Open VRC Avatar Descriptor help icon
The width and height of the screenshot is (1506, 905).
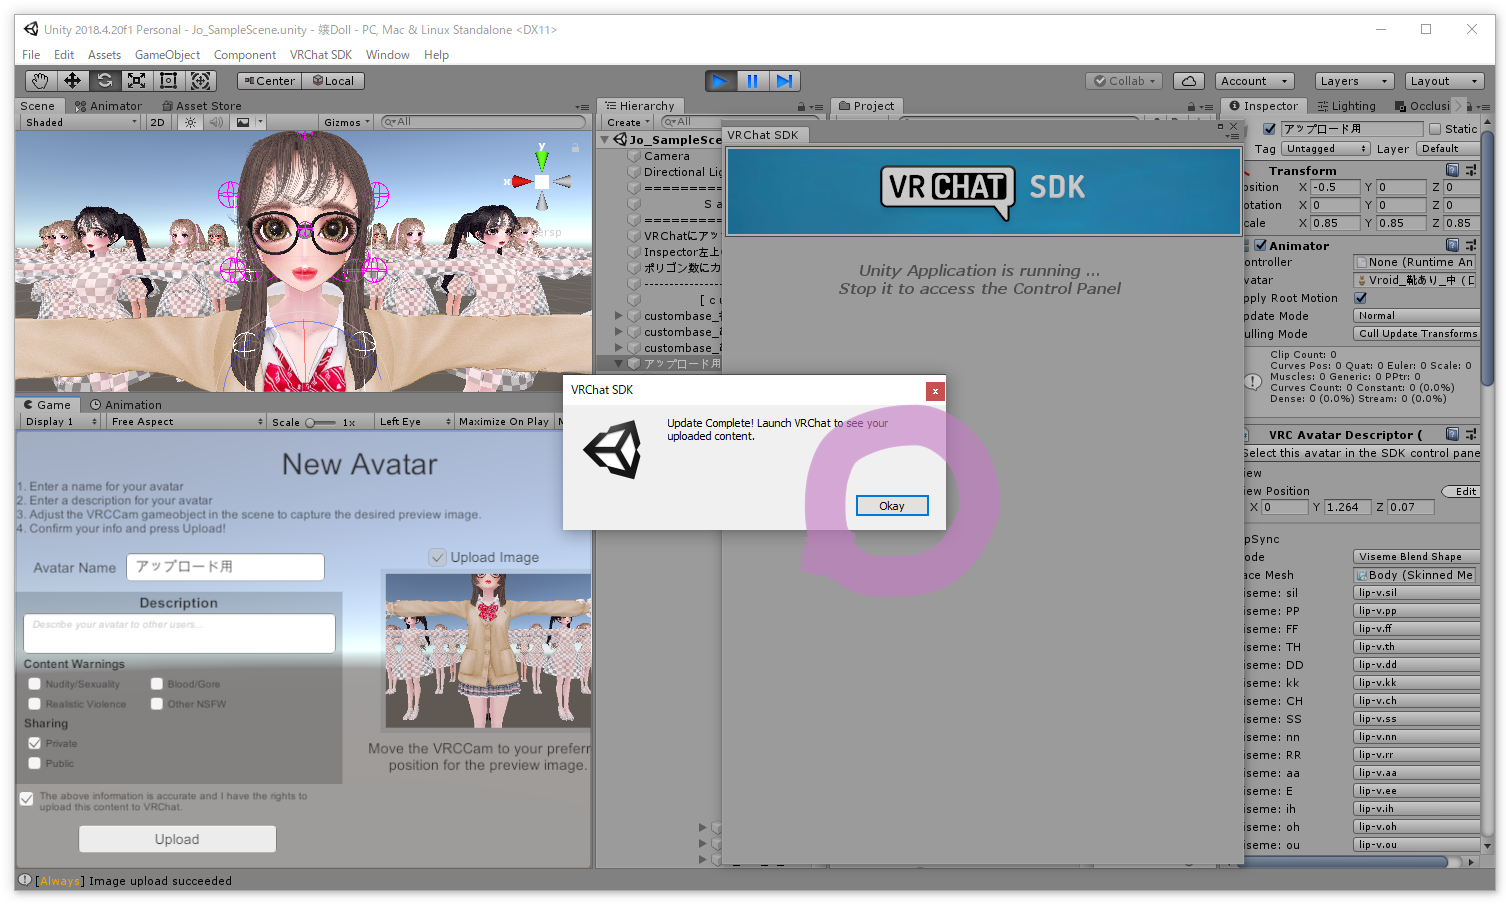(1452, 434)
